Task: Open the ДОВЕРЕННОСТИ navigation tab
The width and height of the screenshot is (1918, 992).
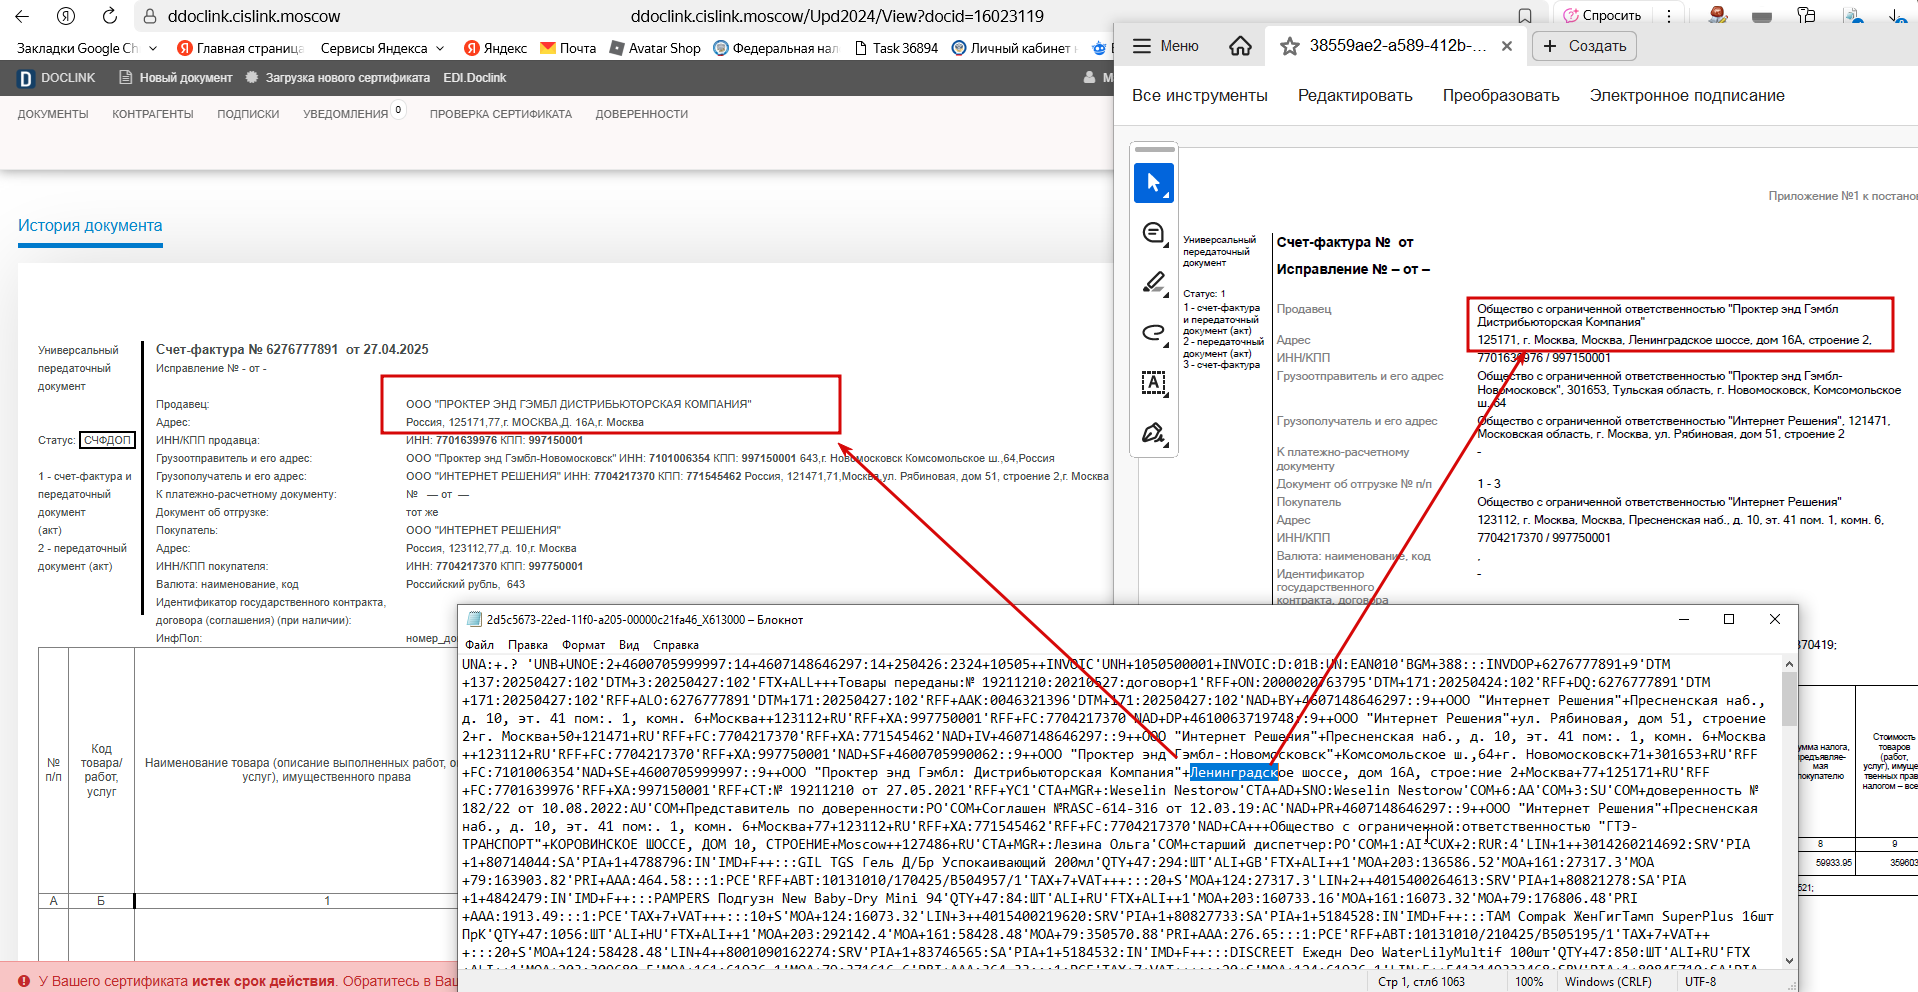Action: [642, 114]
